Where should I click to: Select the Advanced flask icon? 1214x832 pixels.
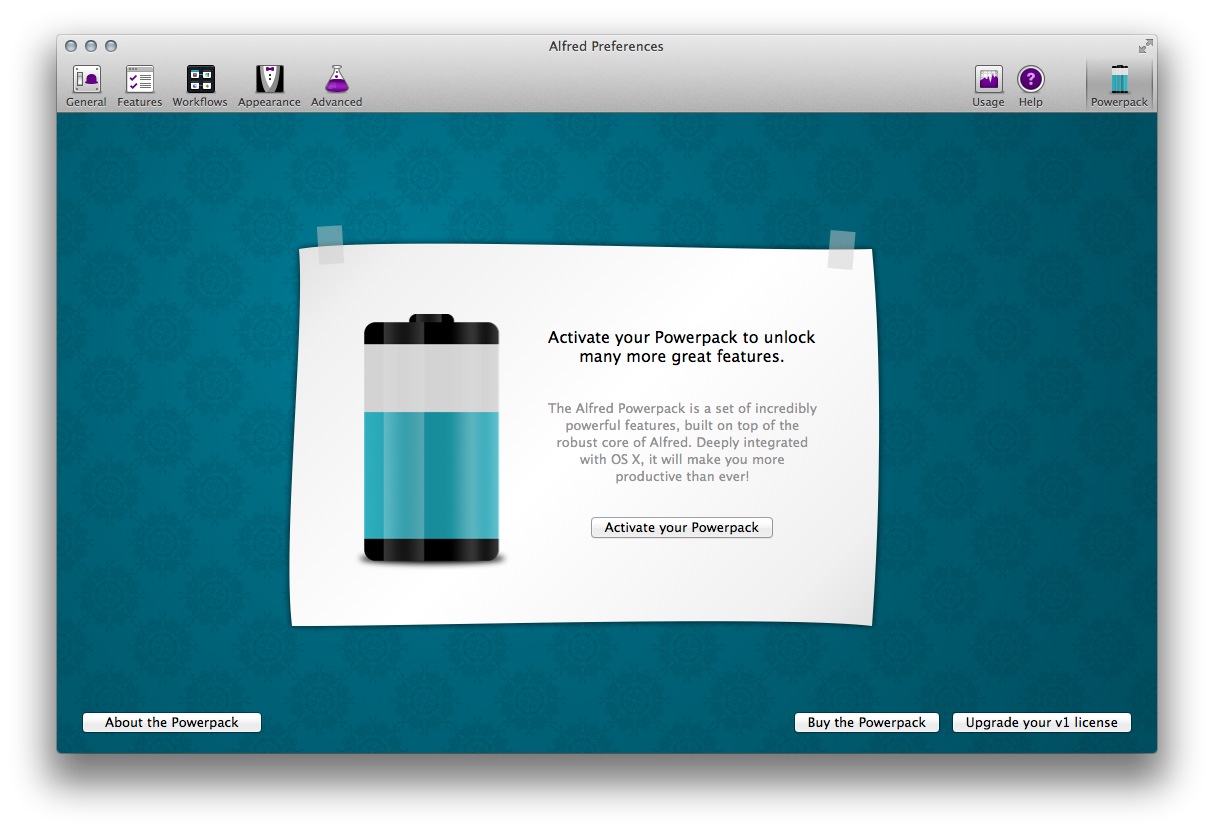click(336, 80)
